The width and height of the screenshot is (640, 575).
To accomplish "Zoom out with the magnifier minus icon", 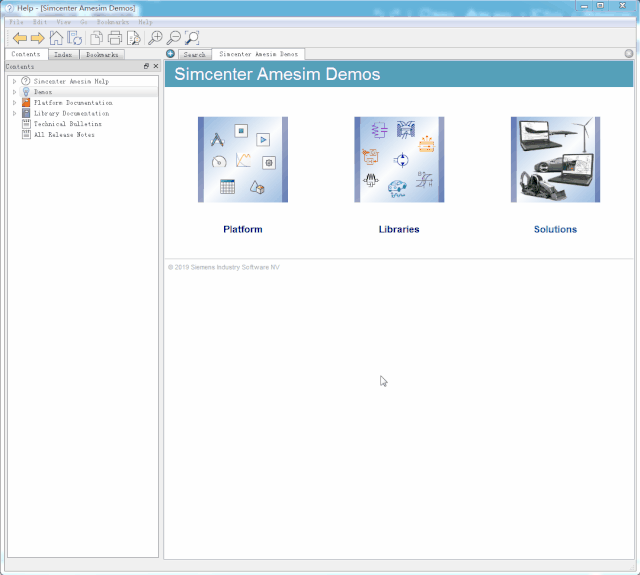I will 174,38.
